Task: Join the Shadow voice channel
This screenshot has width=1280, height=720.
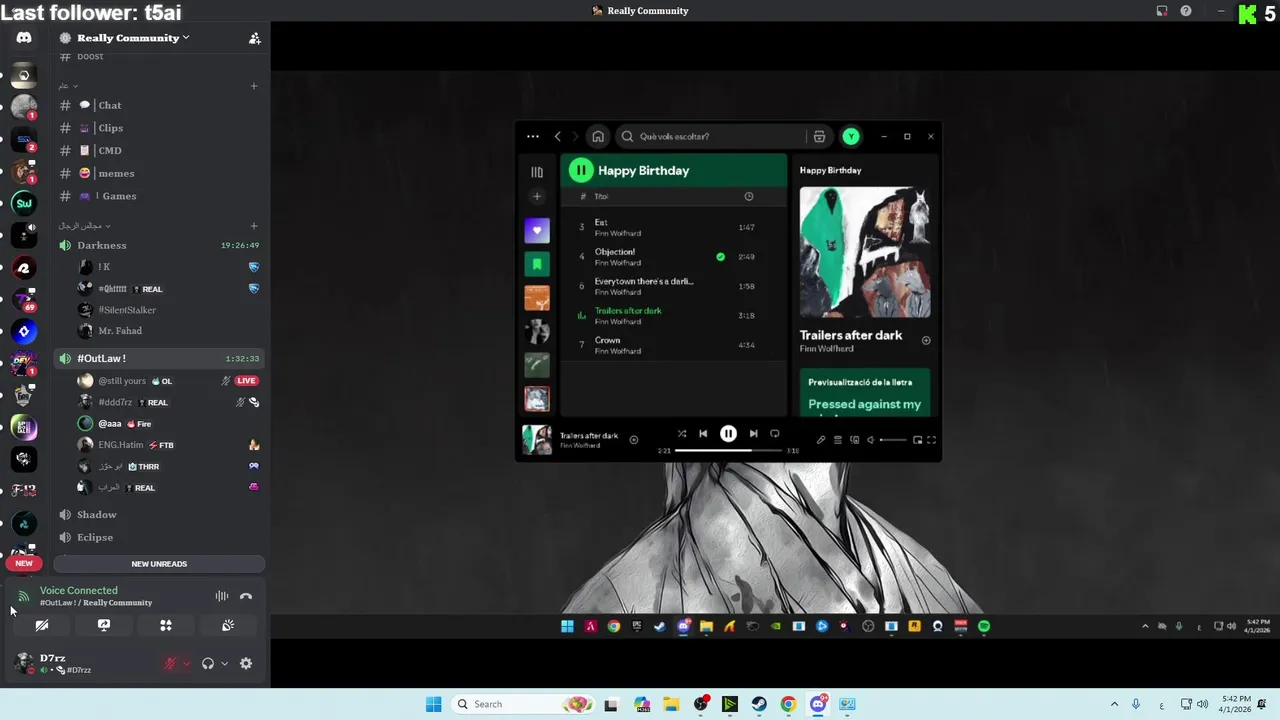Action: [160, 514]
